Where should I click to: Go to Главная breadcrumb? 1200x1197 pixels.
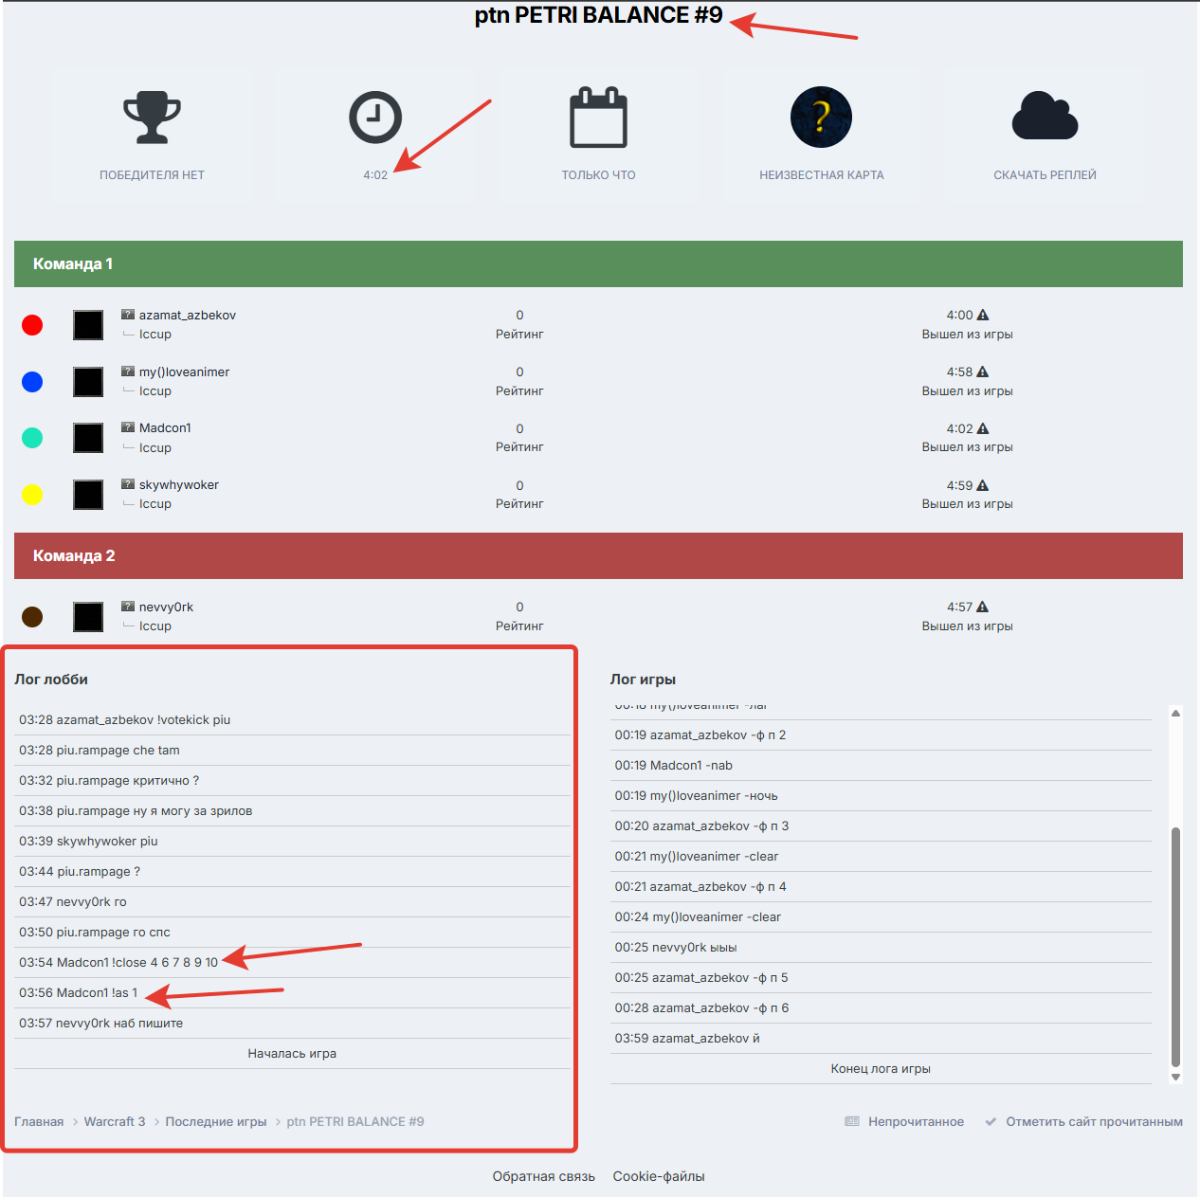click(x=39, y=1122)
